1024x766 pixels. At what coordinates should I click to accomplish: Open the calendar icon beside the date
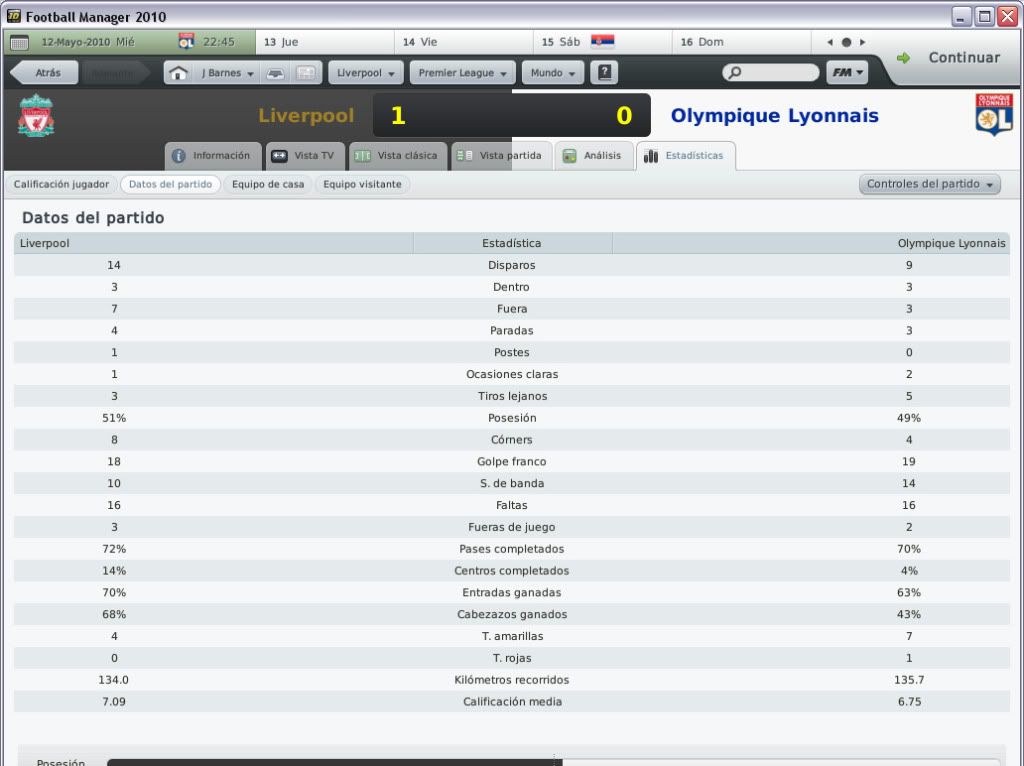click(x=20, y=42)
